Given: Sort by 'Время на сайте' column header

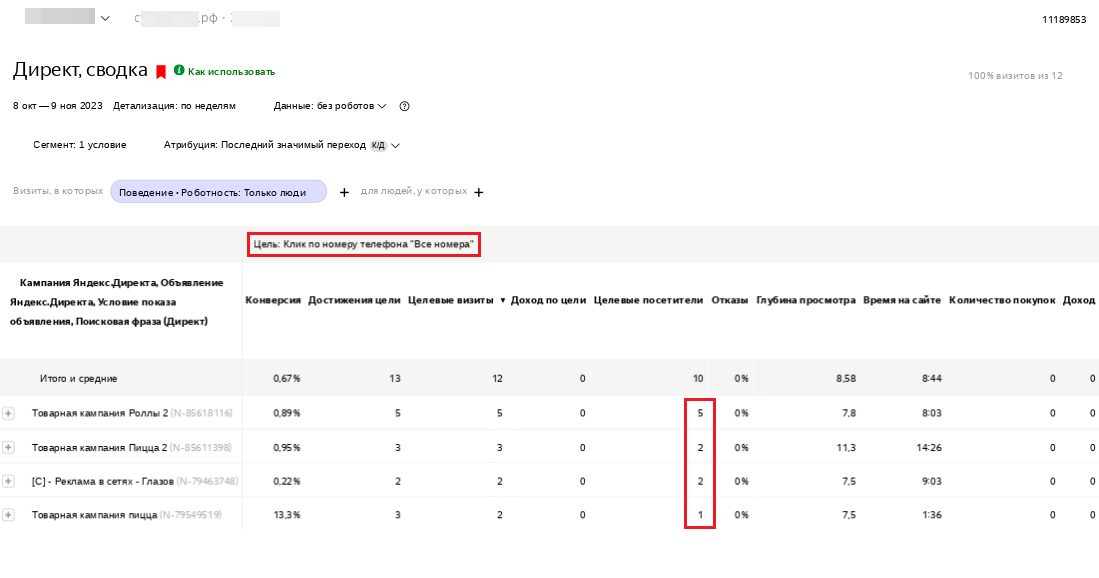Looking at the screenshot, I should click(902, 300).
